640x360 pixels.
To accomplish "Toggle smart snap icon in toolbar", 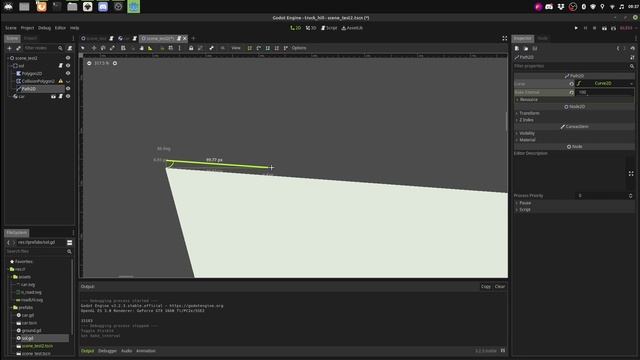I will tap(162, 48).
